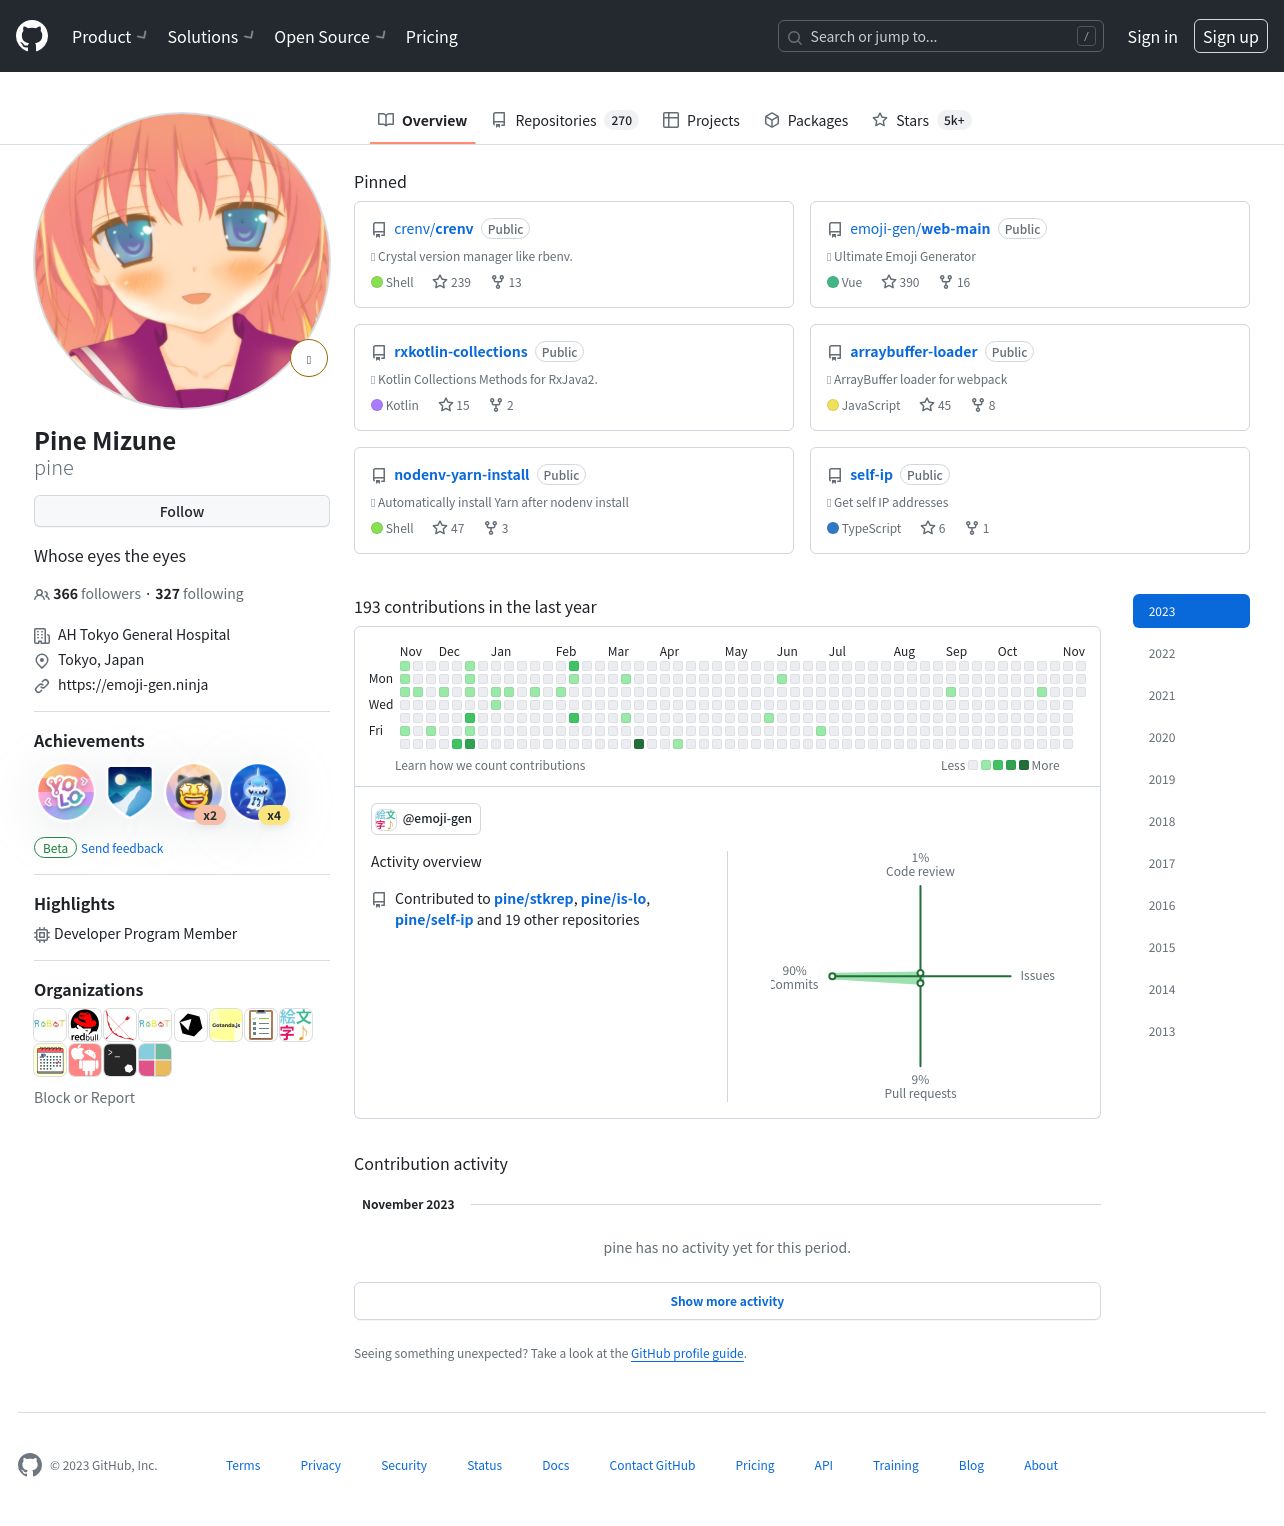Expand the Open Source menu
The height and width of the screenshot is (1526, 1284).
(330, 37)
